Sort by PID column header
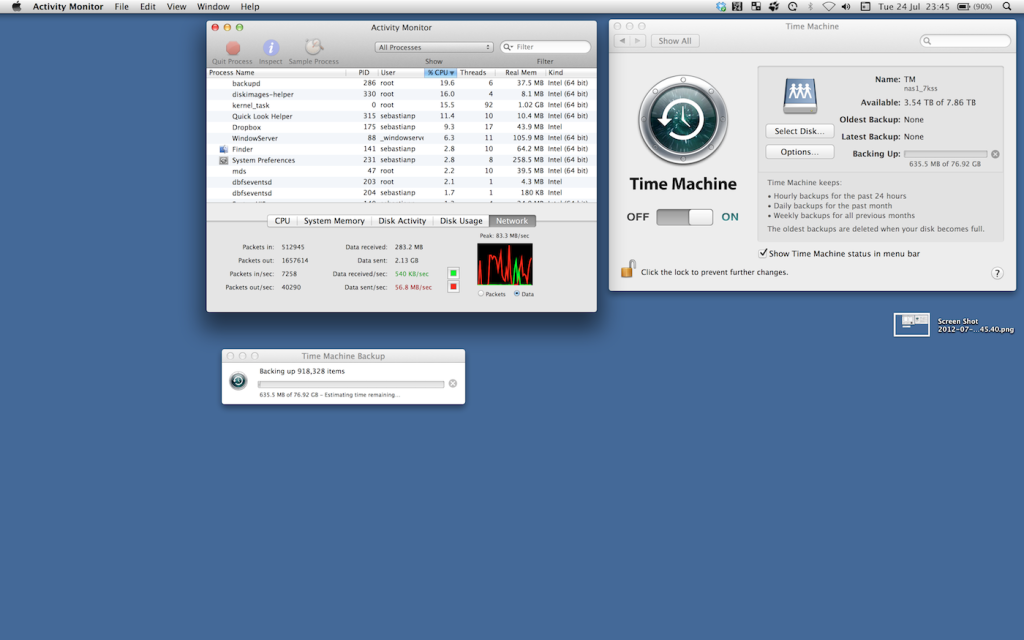This screenshot has height=640, width=1024. (x=362, y=72)
